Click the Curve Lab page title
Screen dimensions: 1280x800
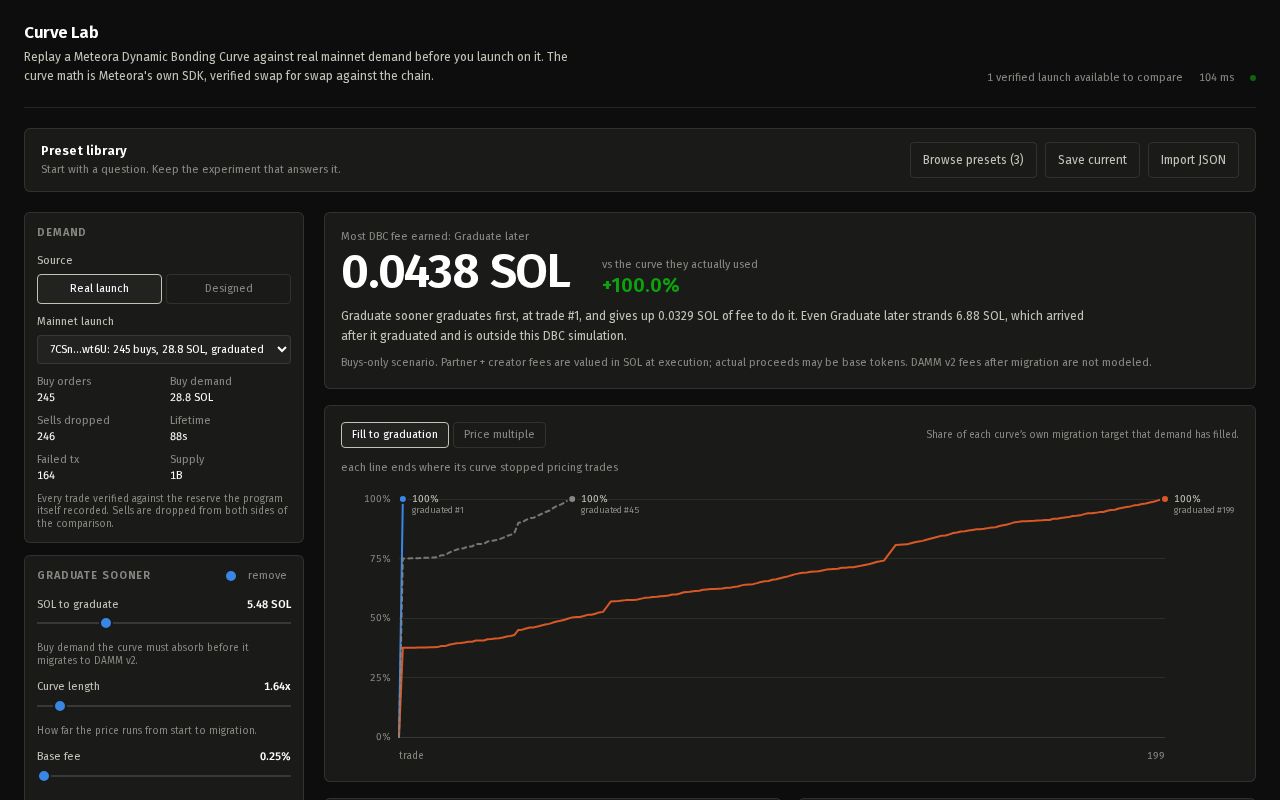(61, 33)
